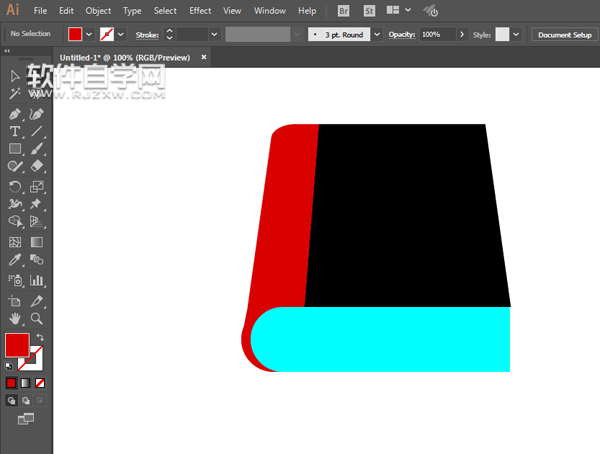Open Adobe Bridge from Br icon
This screenshot has width=600, height=454.
point(343,11)
